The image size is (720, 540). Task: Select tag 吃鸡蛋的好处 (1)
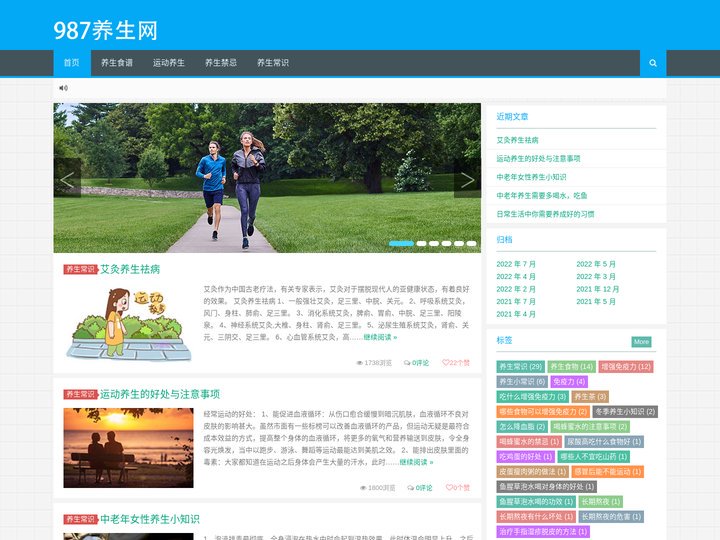[x=526, y=456]
